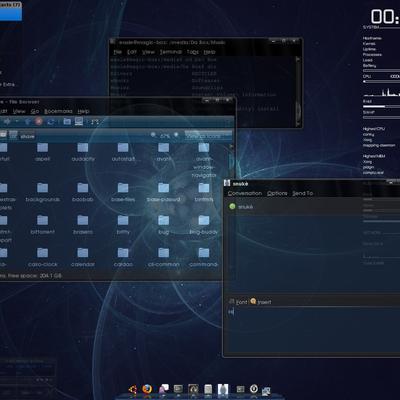Click the CPU usage bar in system monitor
Viewport: 400px width, 400px height.
tap(381, 81)
